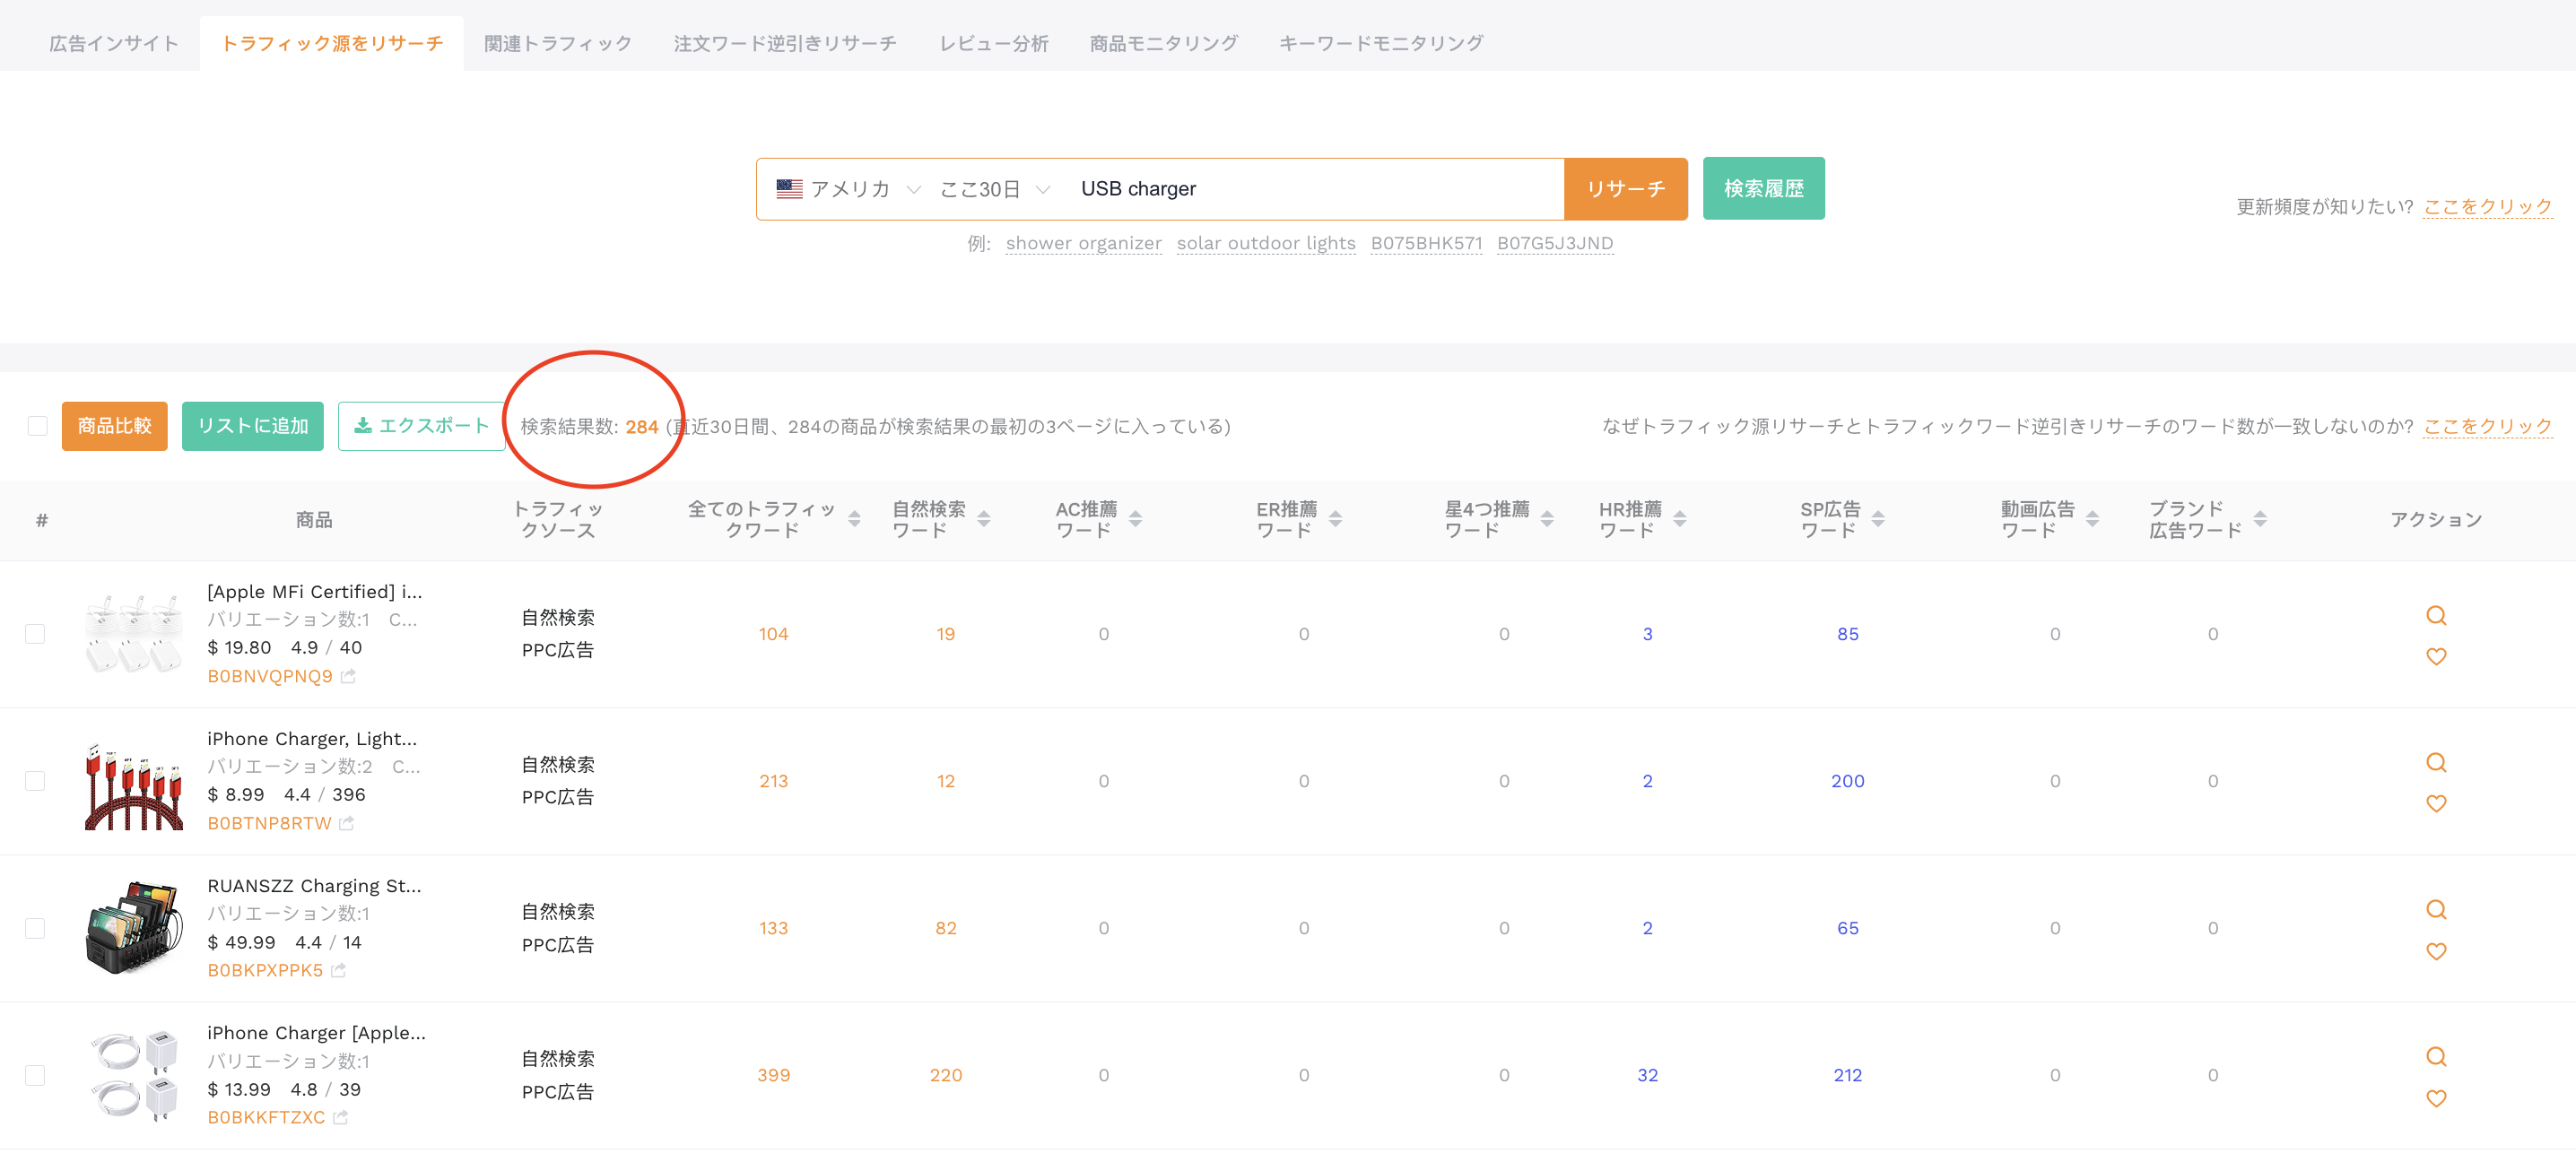Switch to 広告インサイト tab
The image size is (2576, 1162).
[114, 43]
